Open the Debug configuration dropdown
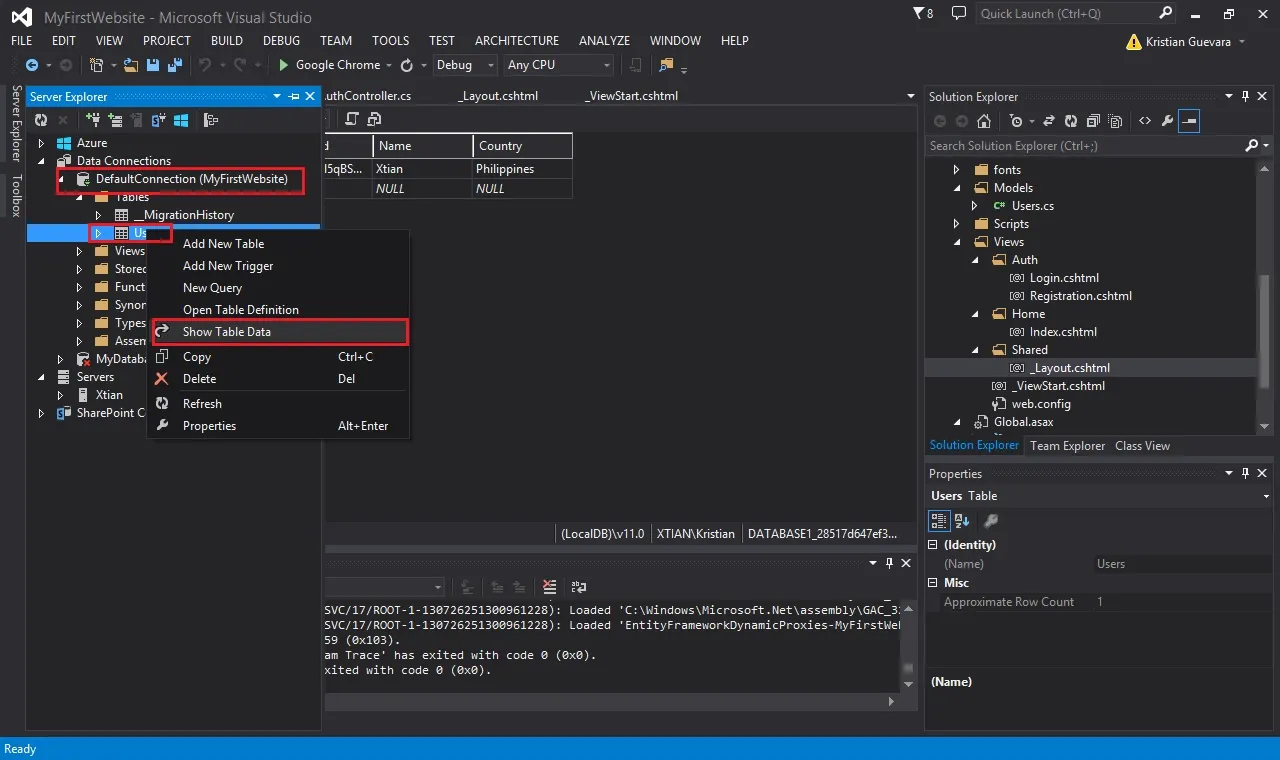The width and height of the screenshot is (1280, 760). coord(465,65)
